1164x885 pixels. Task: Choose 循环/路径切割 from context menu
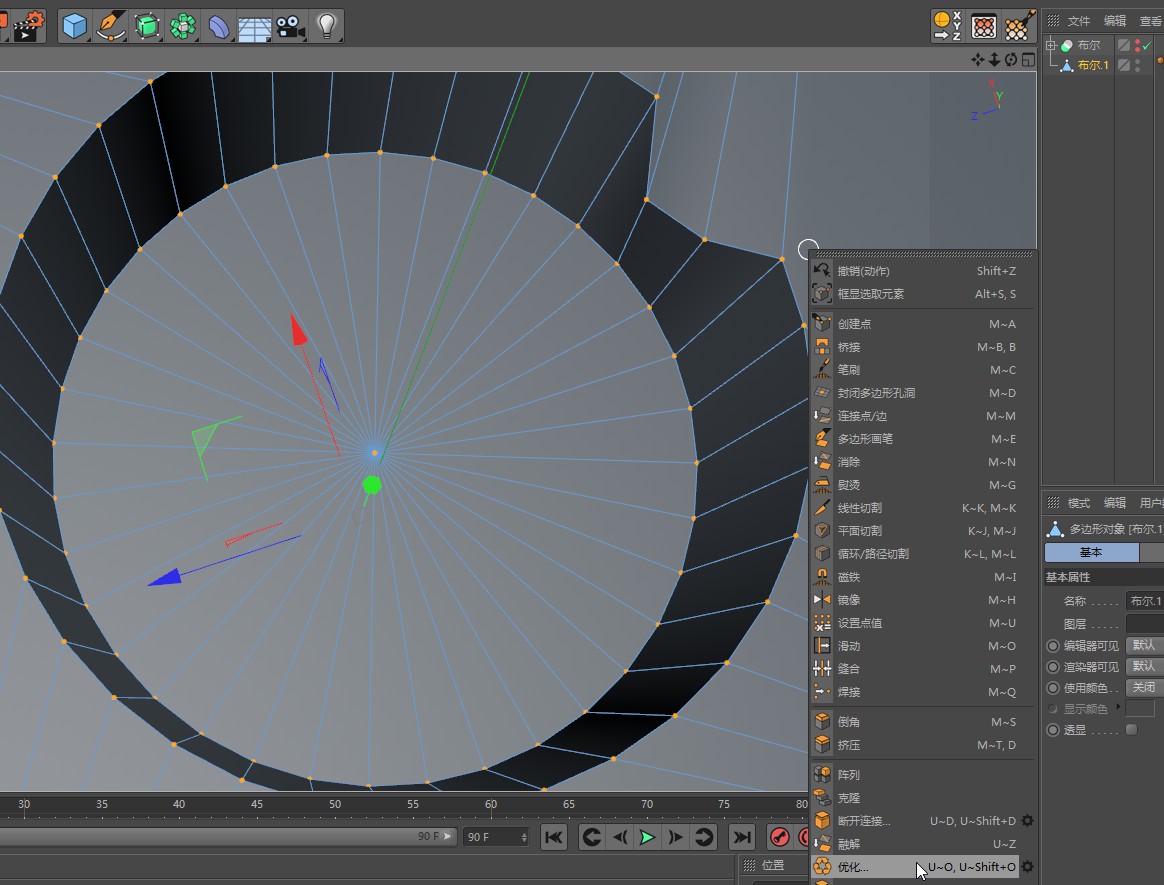[923, 554]
